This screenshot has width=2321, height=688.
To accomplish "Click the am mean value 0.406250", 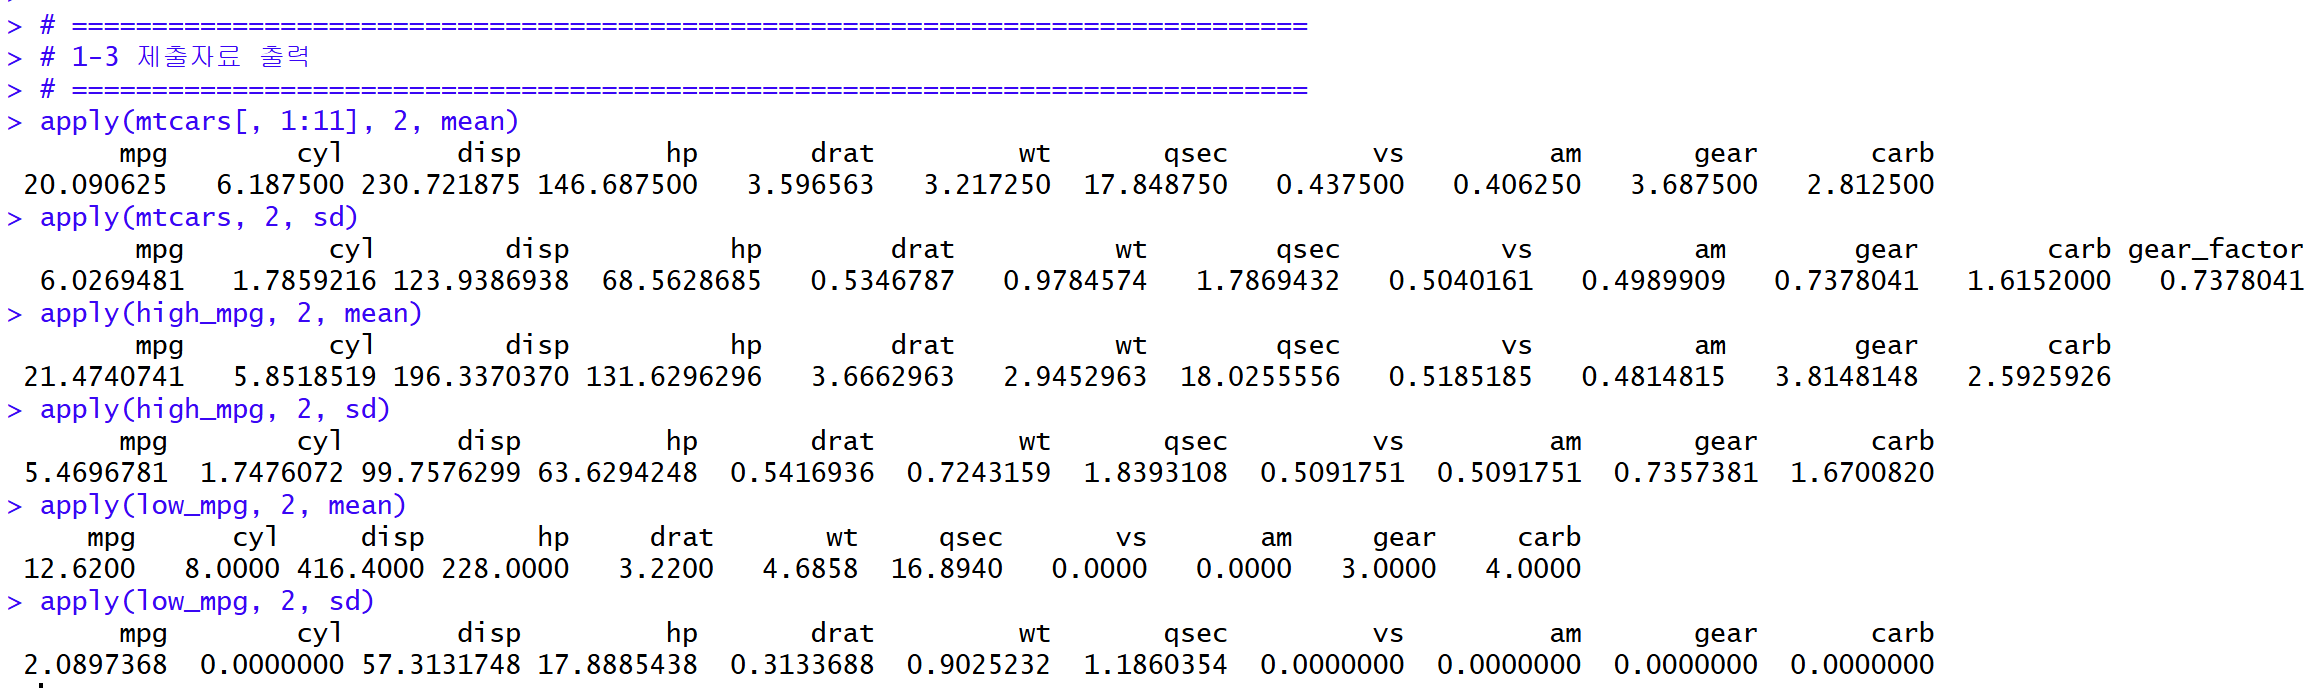I will pyautogui.click(x=1517, y=185).
